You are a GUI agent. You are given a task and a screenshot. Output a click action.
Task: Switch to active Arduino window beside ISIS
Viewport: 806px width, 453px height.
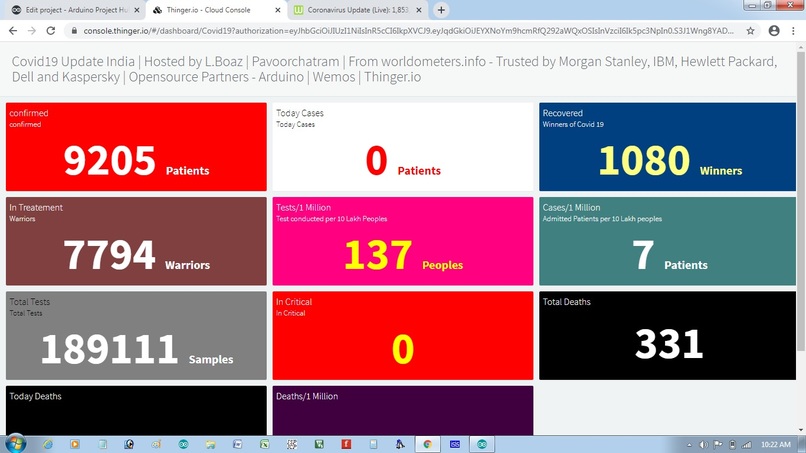tap(482, 444)
